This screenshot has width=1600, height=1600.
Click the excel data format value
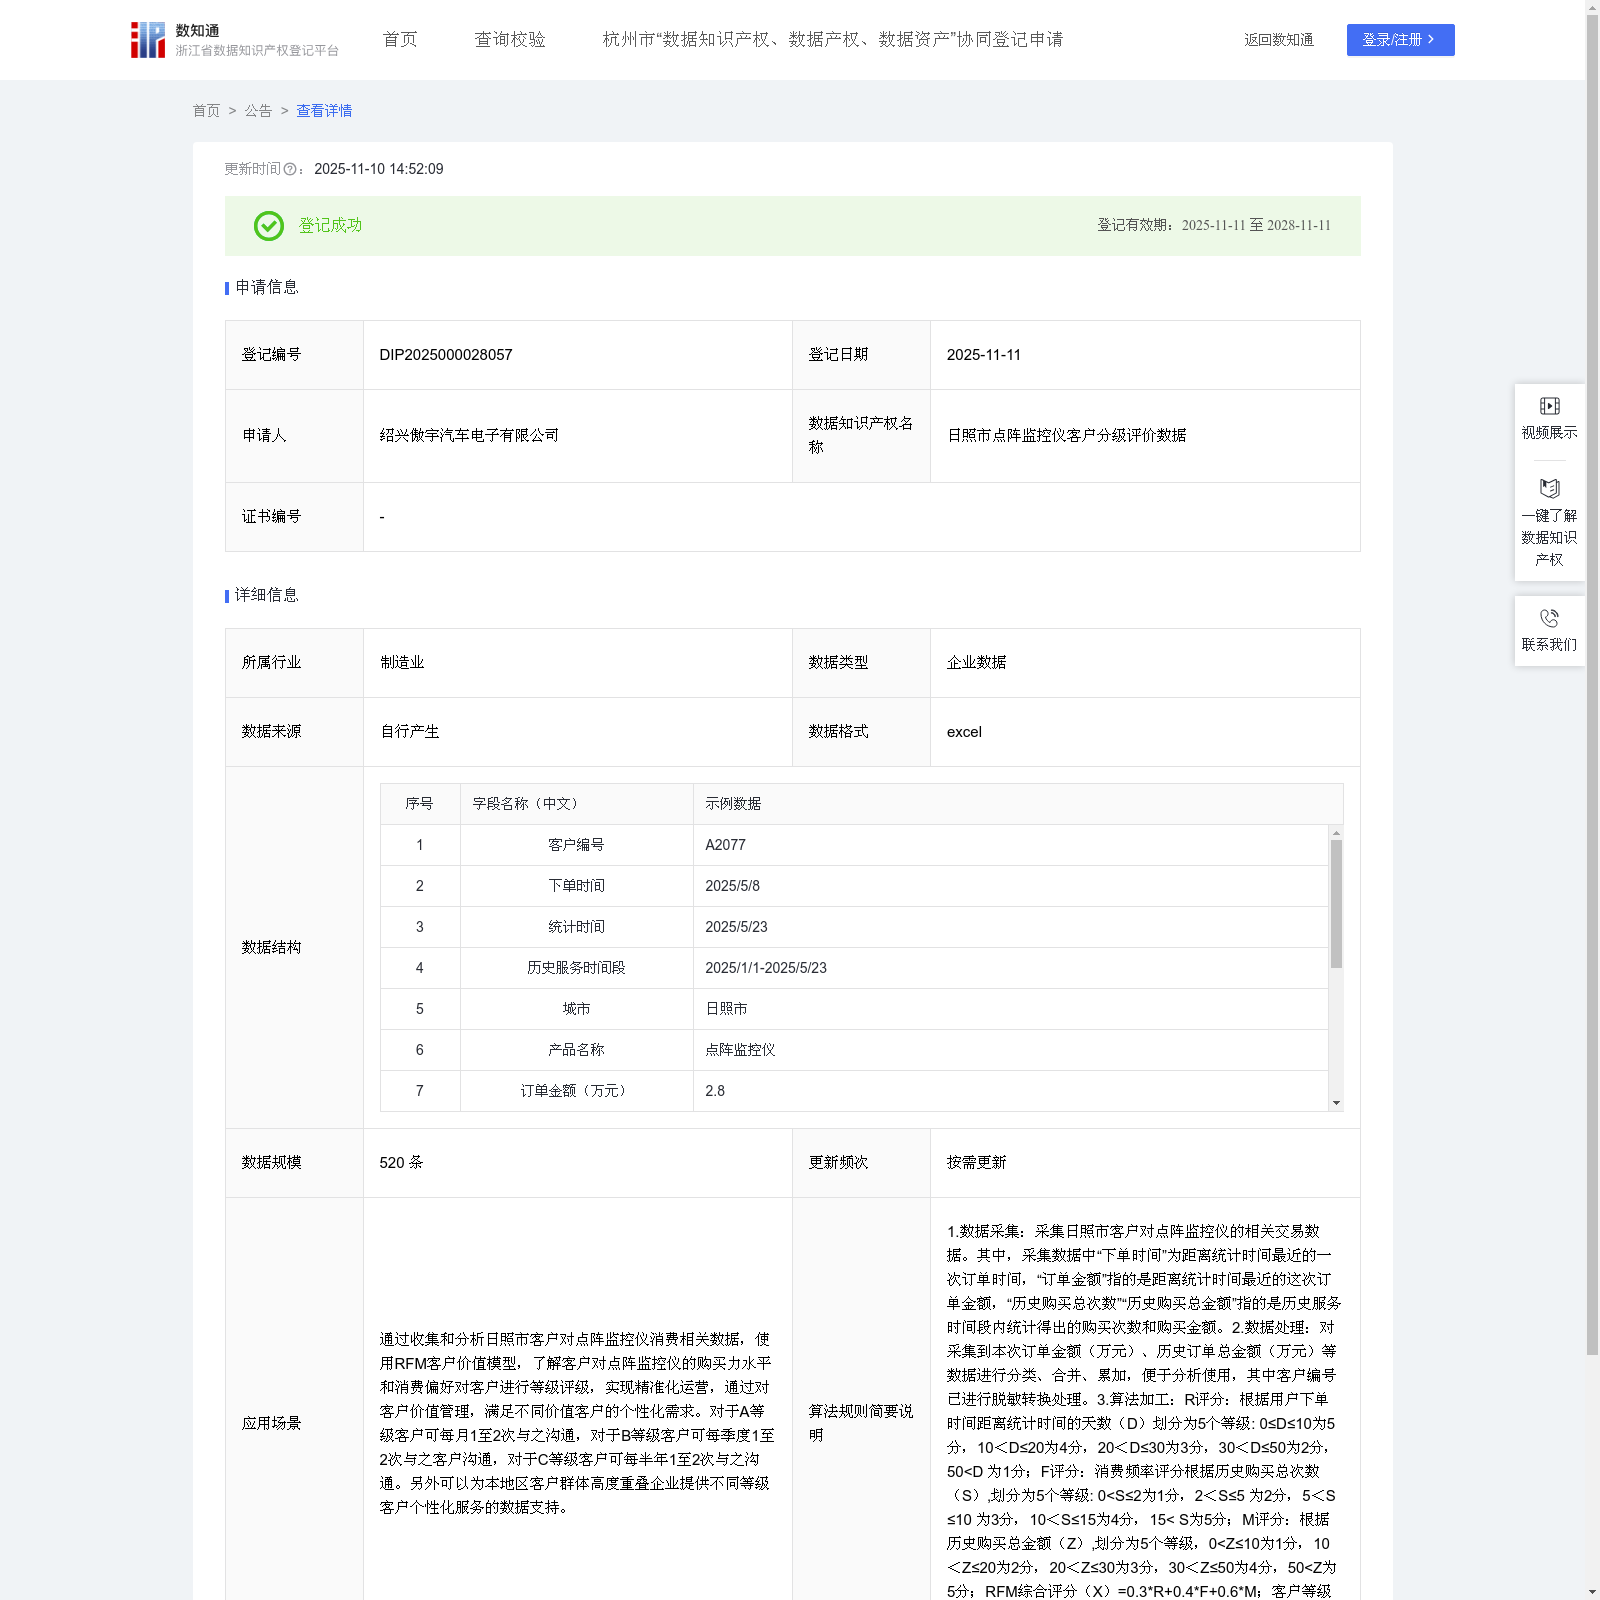pyautogui.click(x=964, y=731)
